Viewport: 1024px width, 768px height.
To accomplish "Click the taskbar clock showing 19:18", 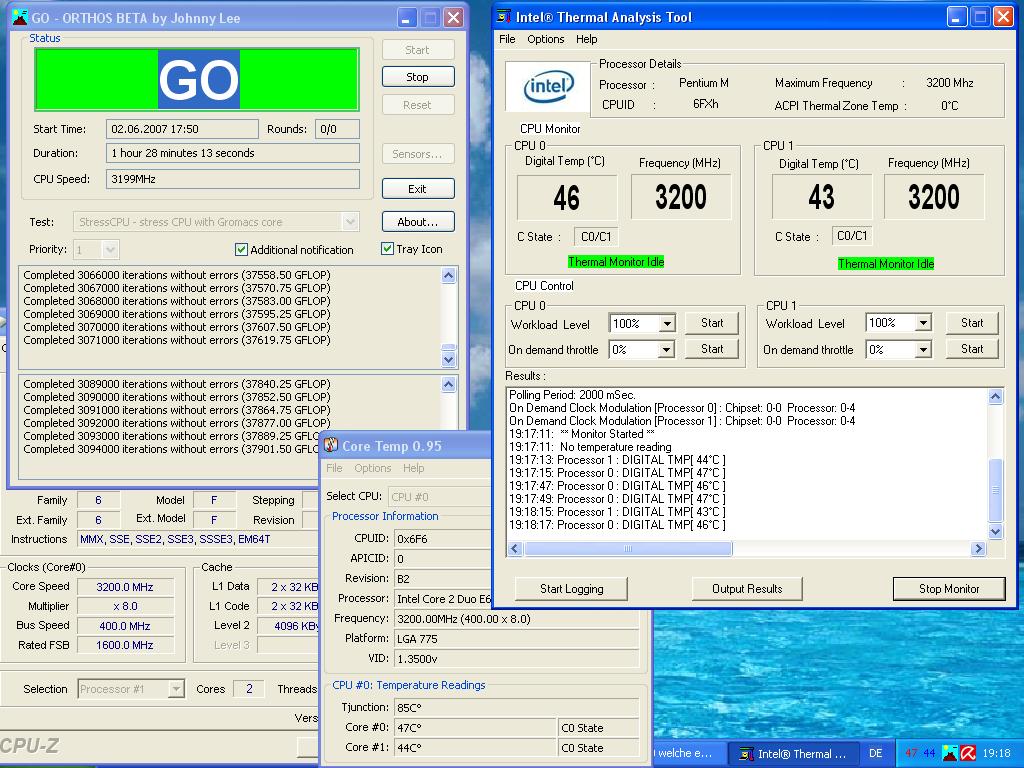I will click(x=996, y=753).
